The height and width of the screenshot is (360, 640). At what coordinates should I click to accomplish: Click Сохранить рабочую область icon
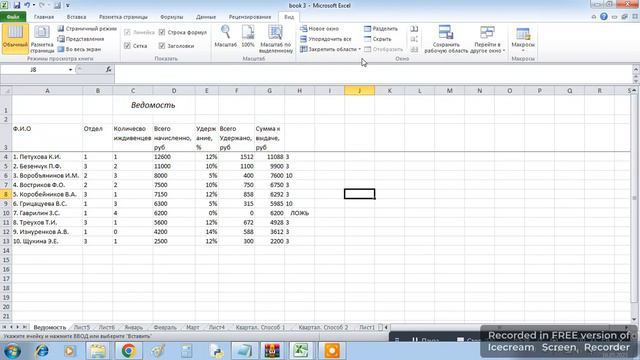click(446, 32)
